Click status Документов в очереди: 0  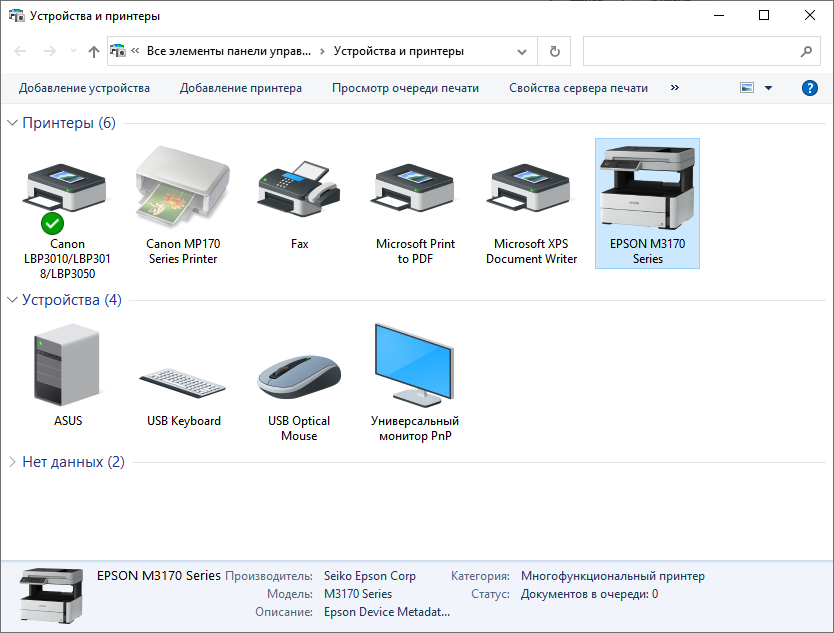[589, 594]
